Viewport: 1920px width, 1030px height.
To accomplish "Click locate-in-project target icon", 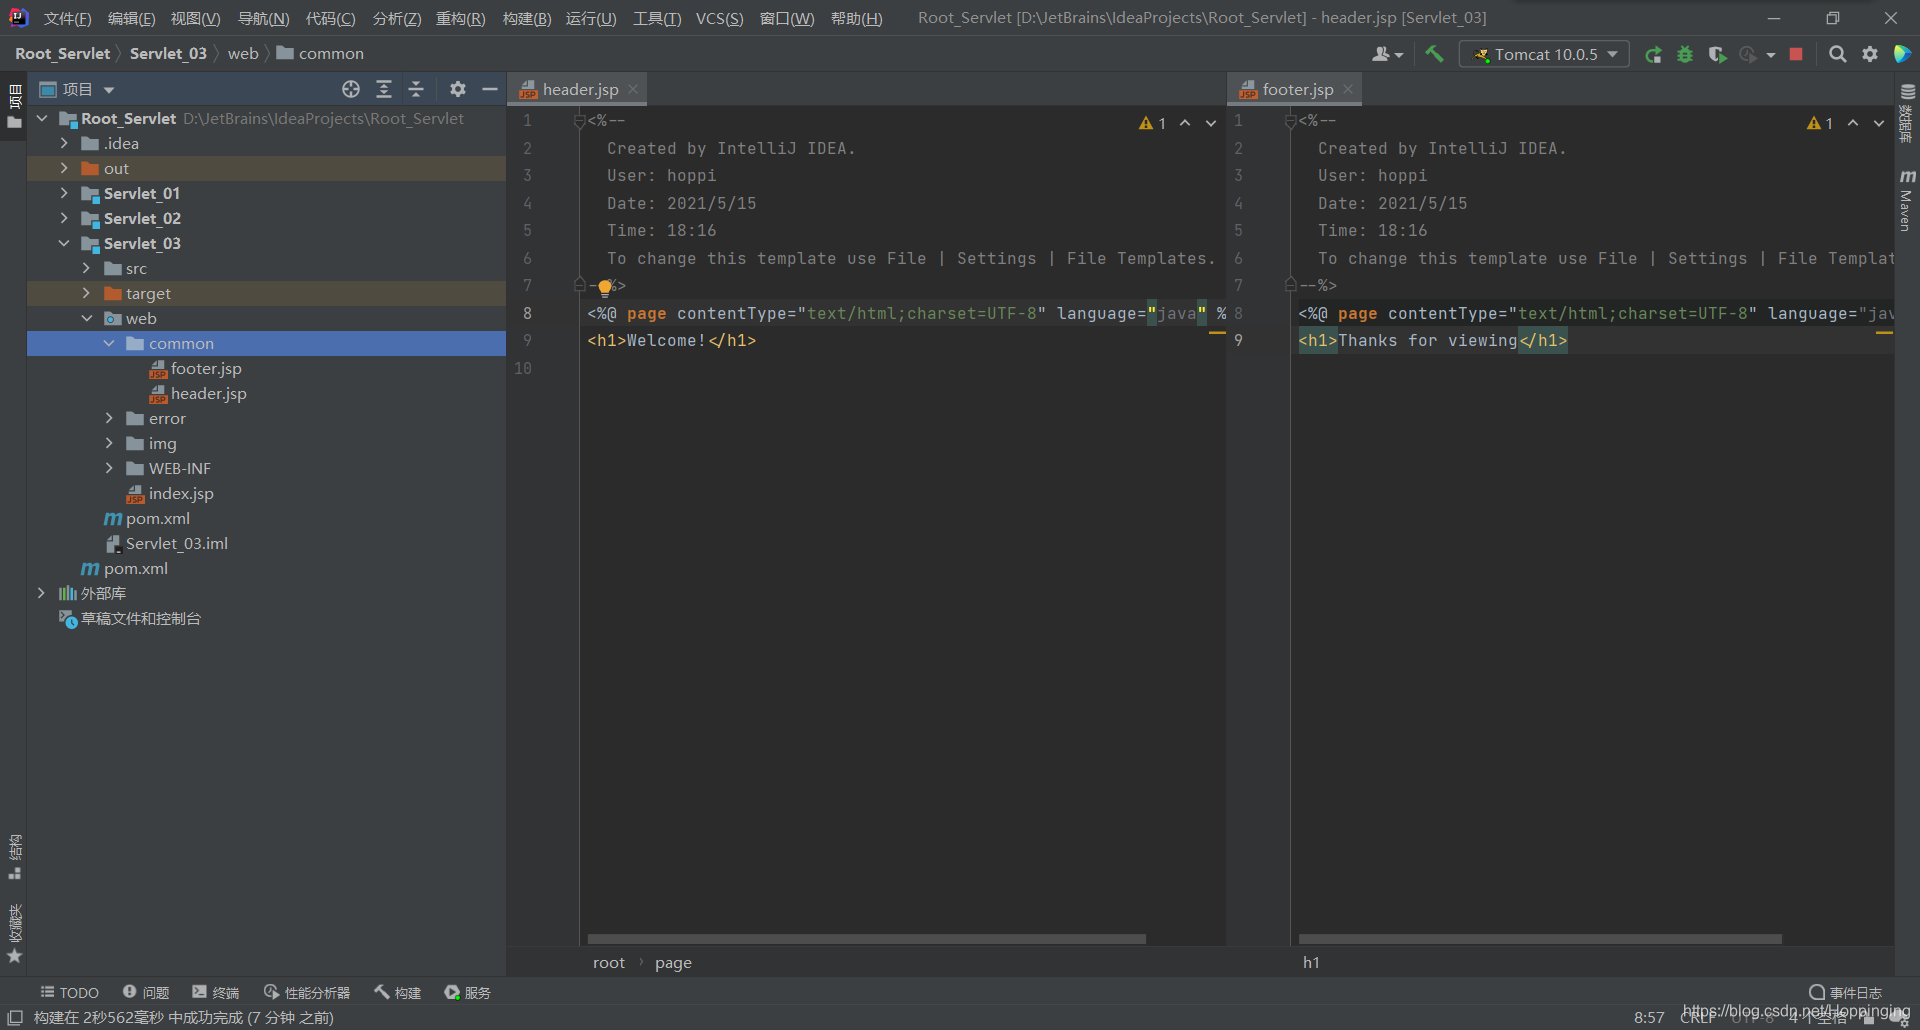I will coord(350,89).
